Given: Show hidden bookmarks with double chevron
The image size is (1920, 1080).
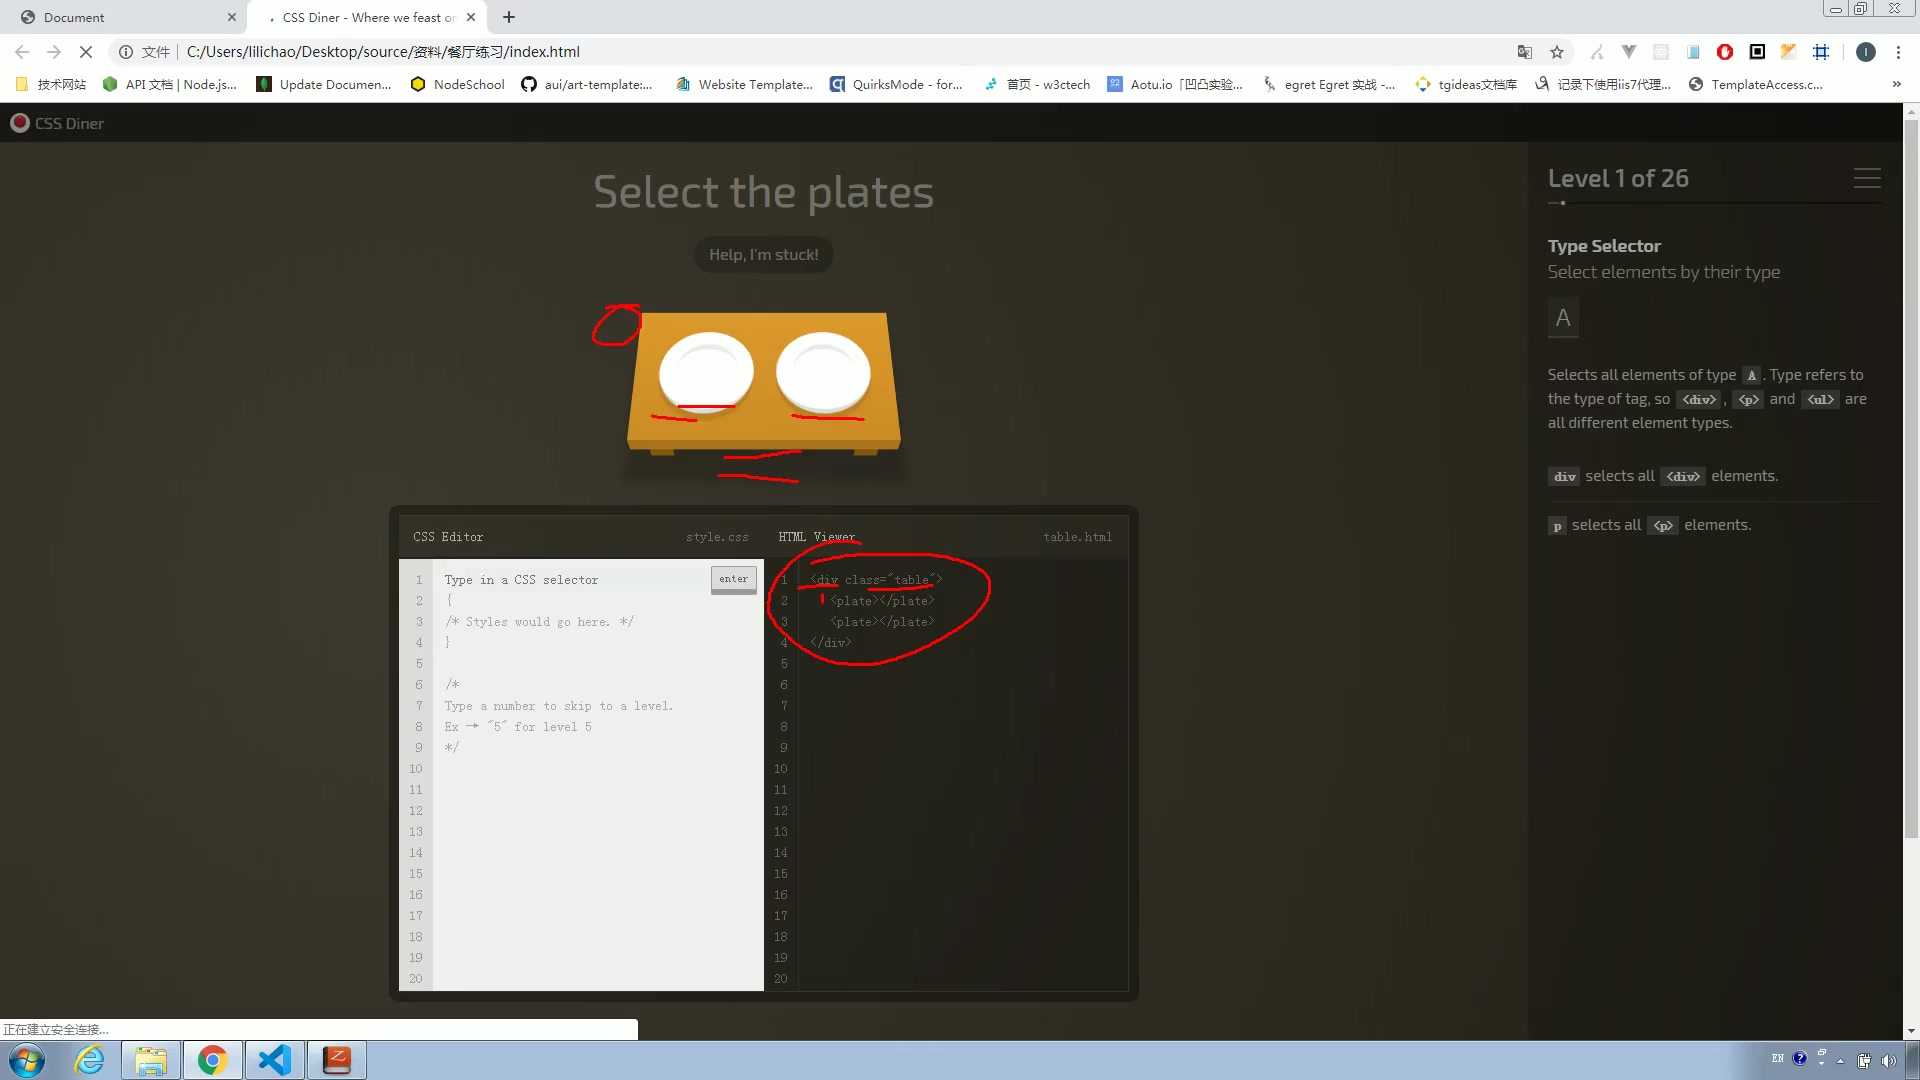Looking at the screenshot, I should click(1897, 84).
